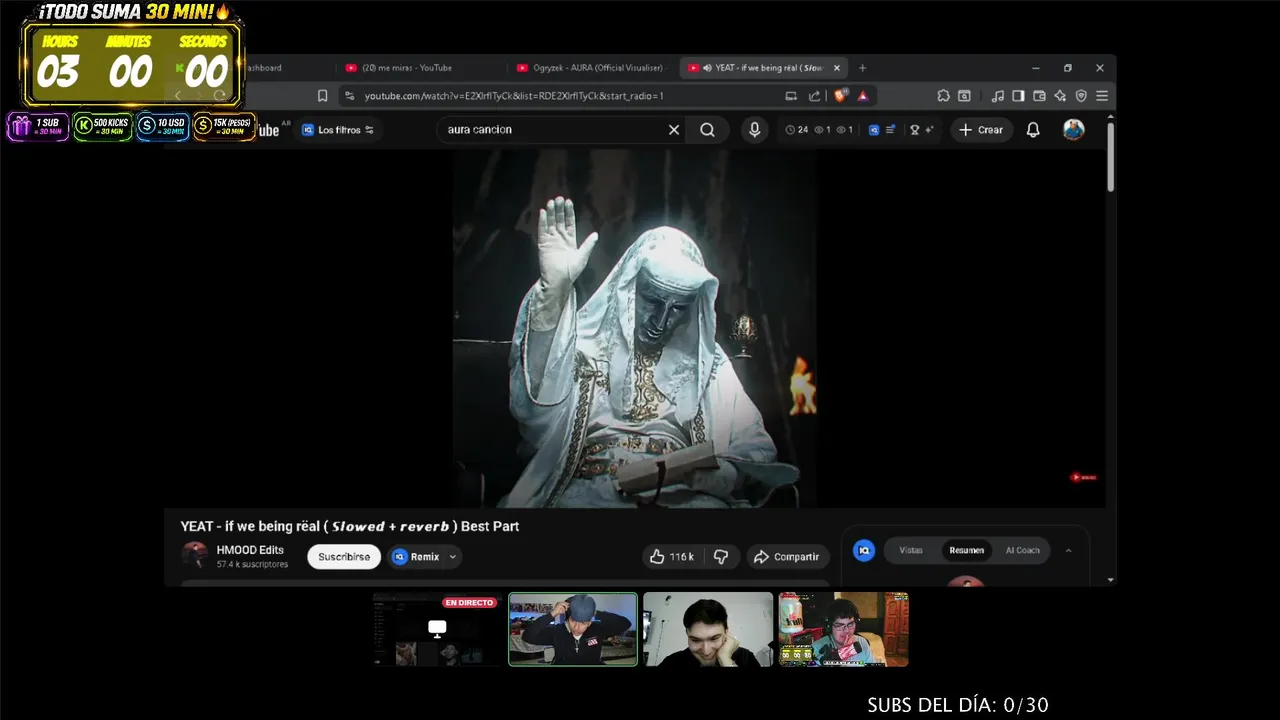Close the YEAT browser tab

tap(837, 68)
